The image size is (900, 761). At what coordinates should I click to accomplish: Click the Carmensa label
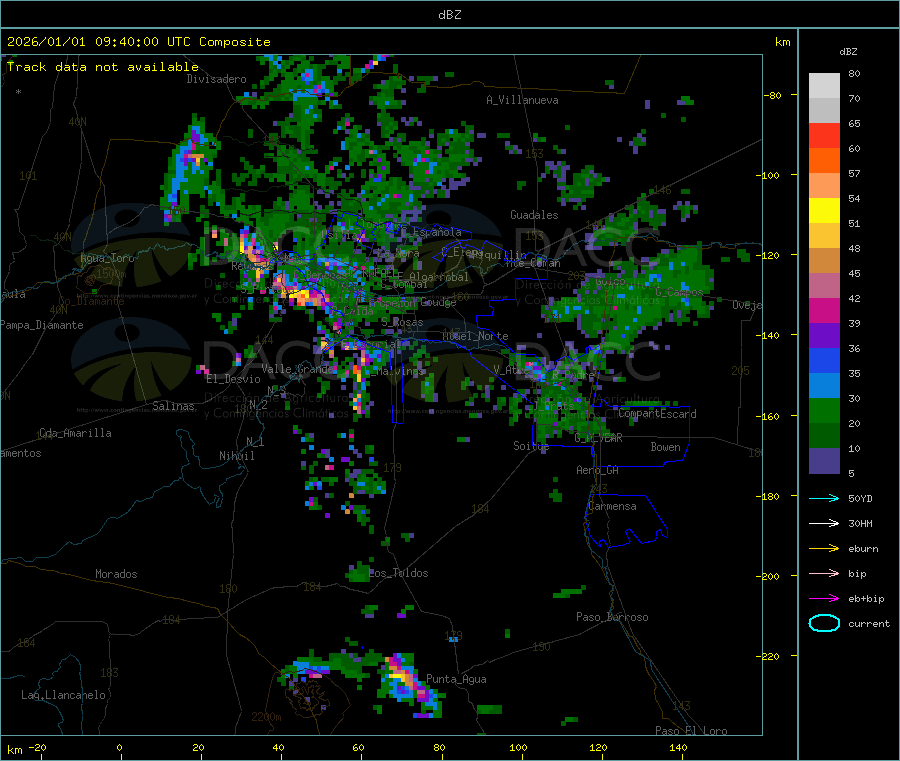click(x=612, y=506)
